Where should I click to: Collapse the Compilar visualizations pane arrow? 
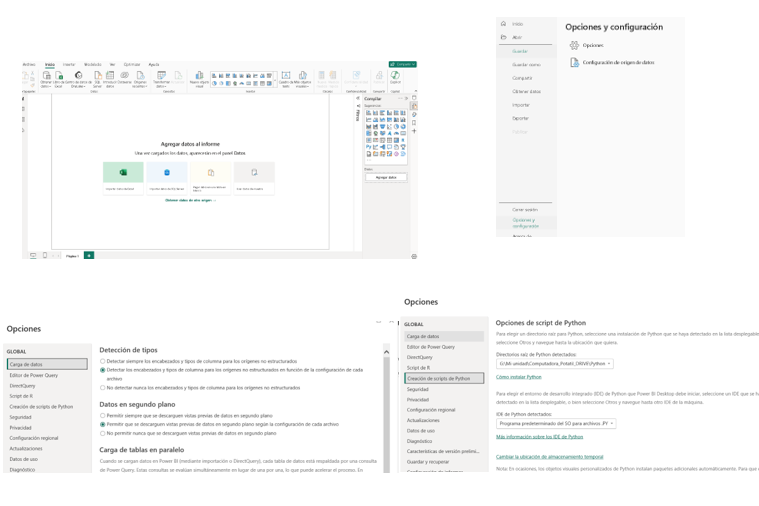[406, 99]
